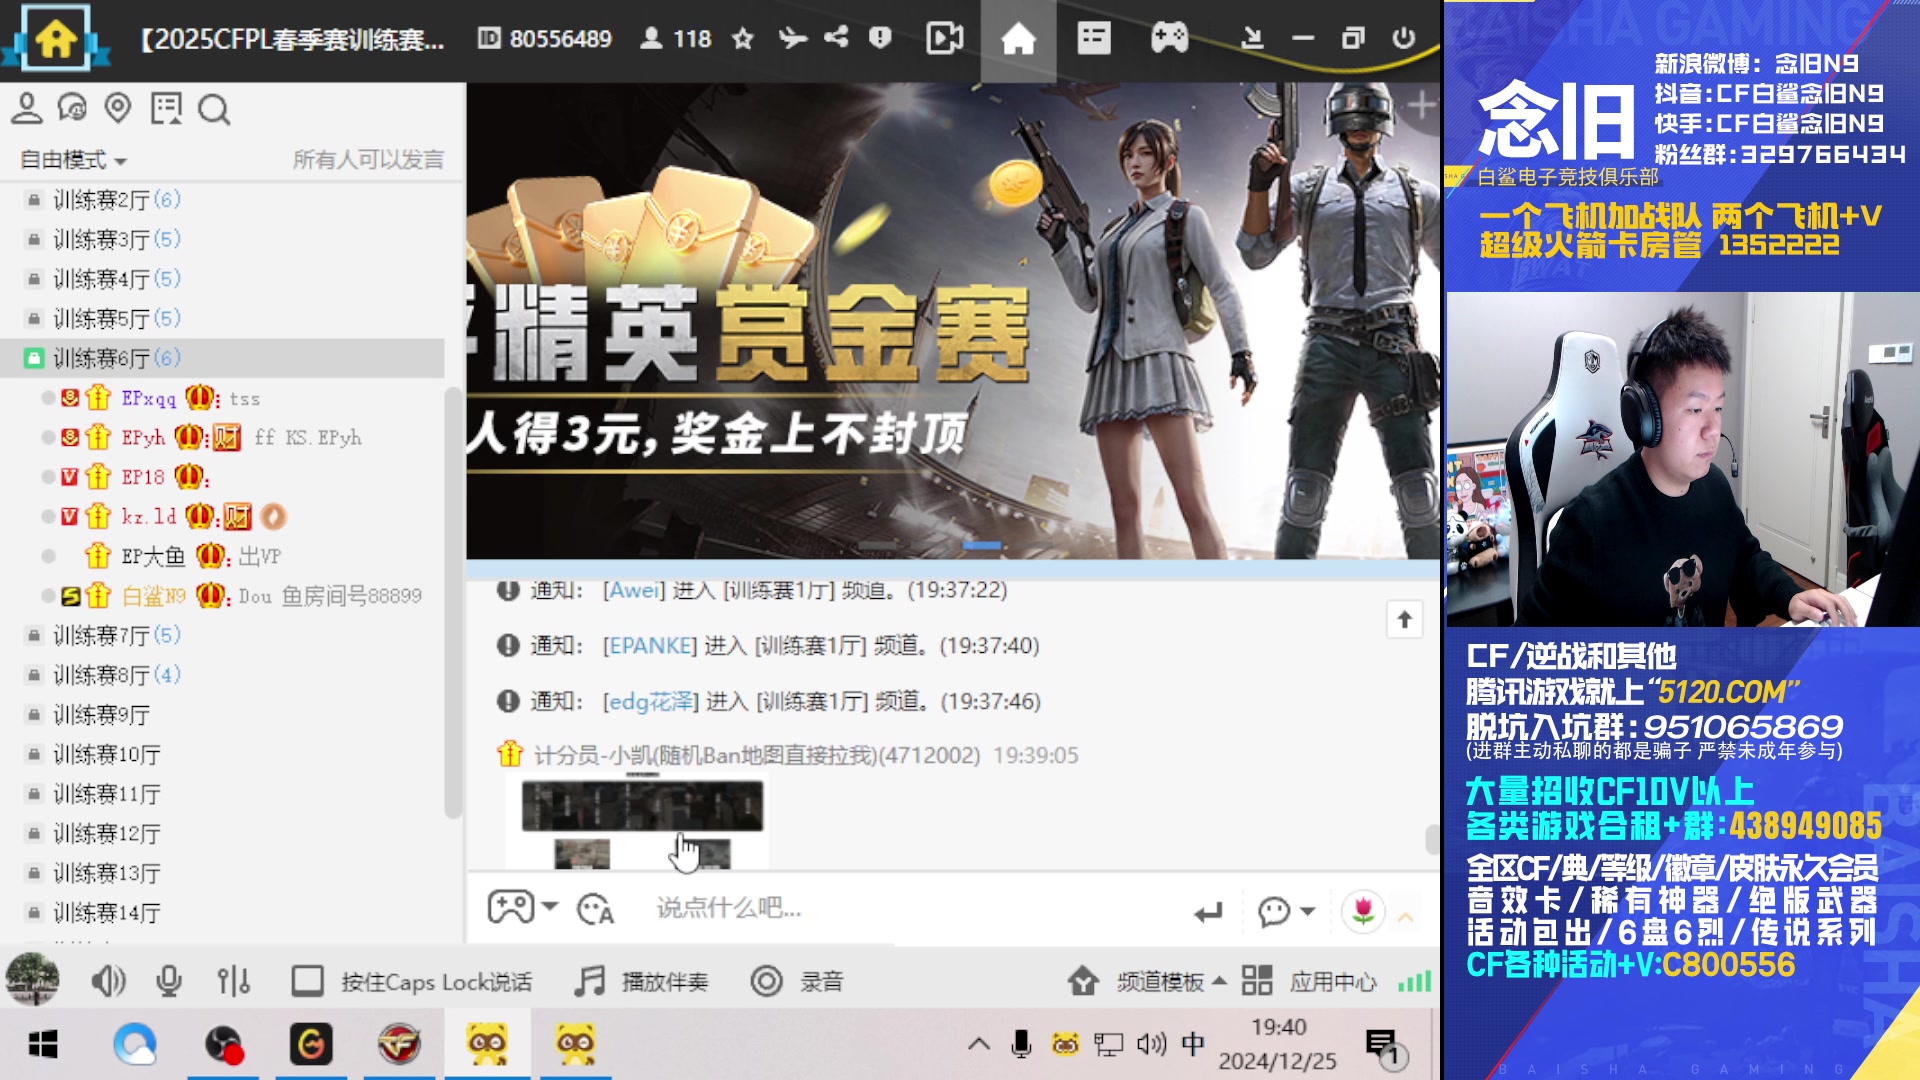Select user EP大鱼 in the list
Viewport: 1920px width, 1080px height.
click(153, 556)
